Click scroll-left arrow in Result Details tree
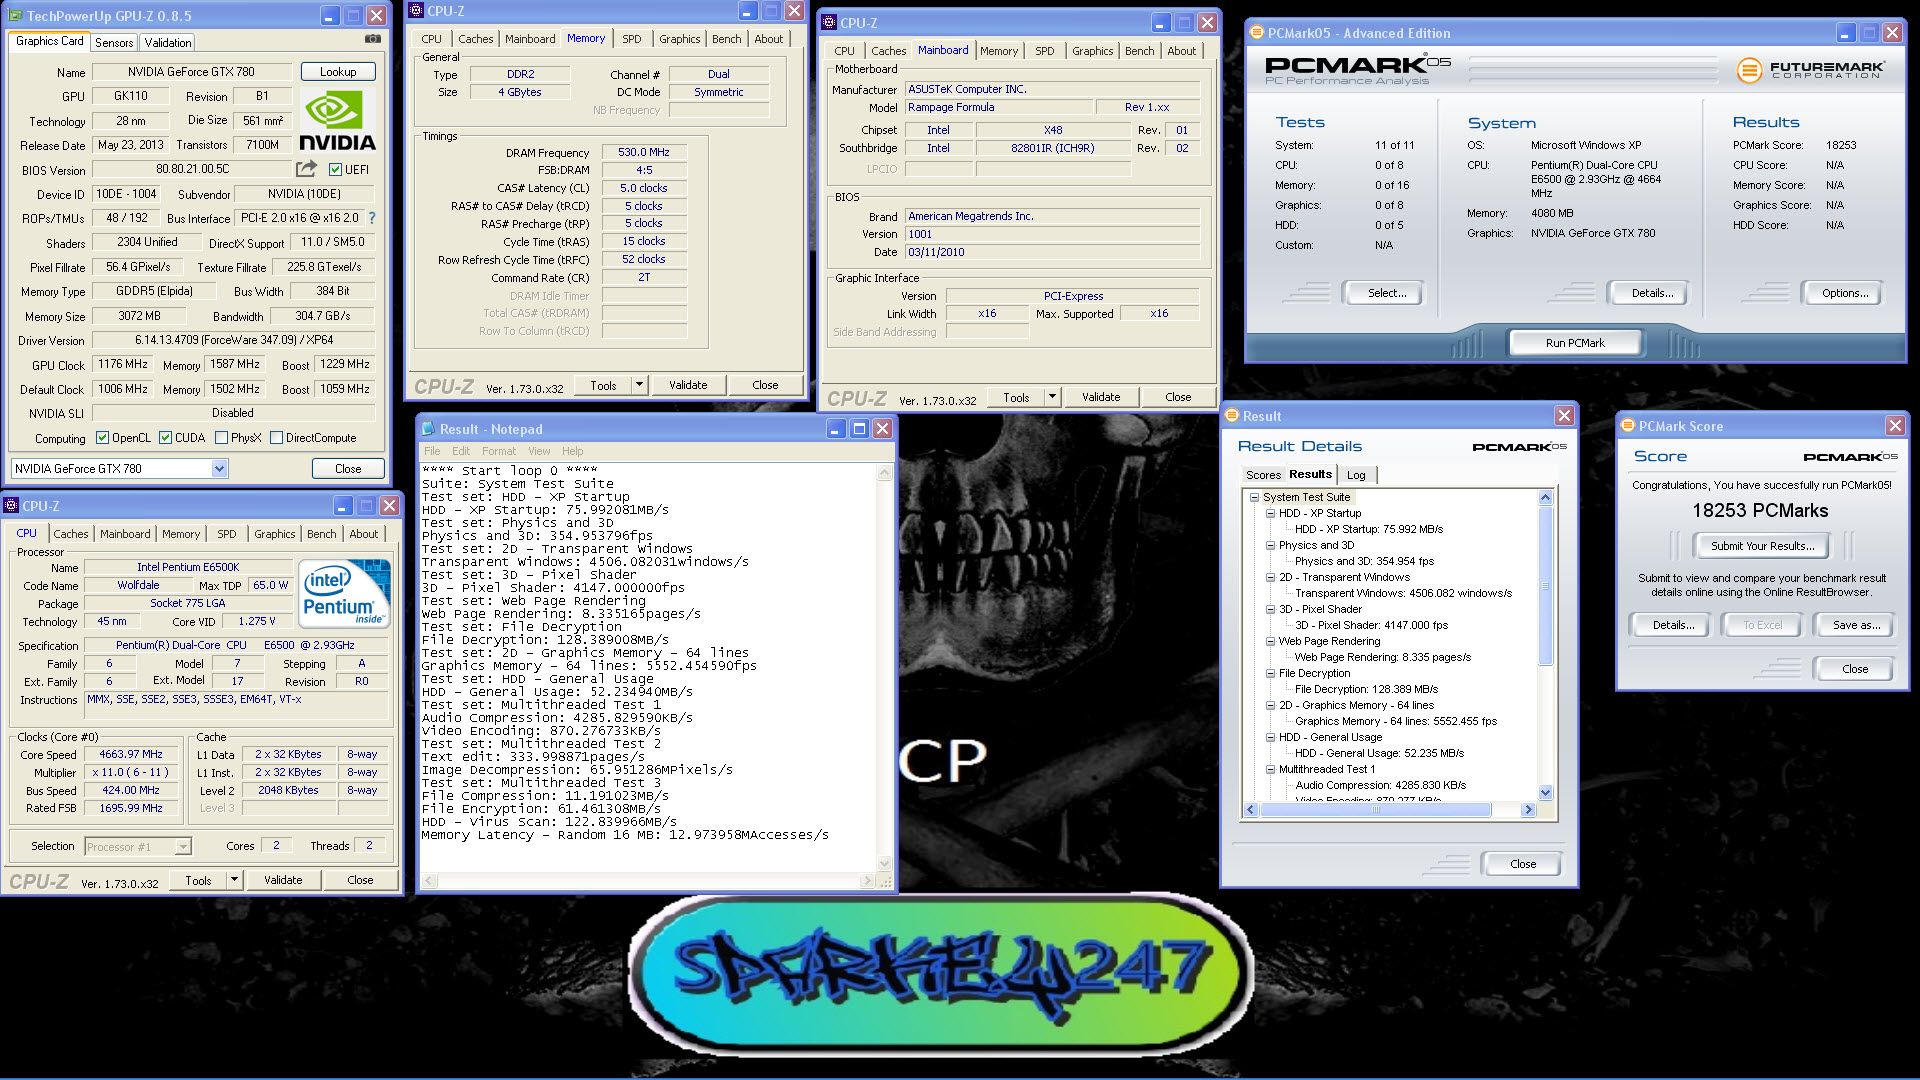This screenshot has width=1920, height=1080. (x=1251, y=810)
